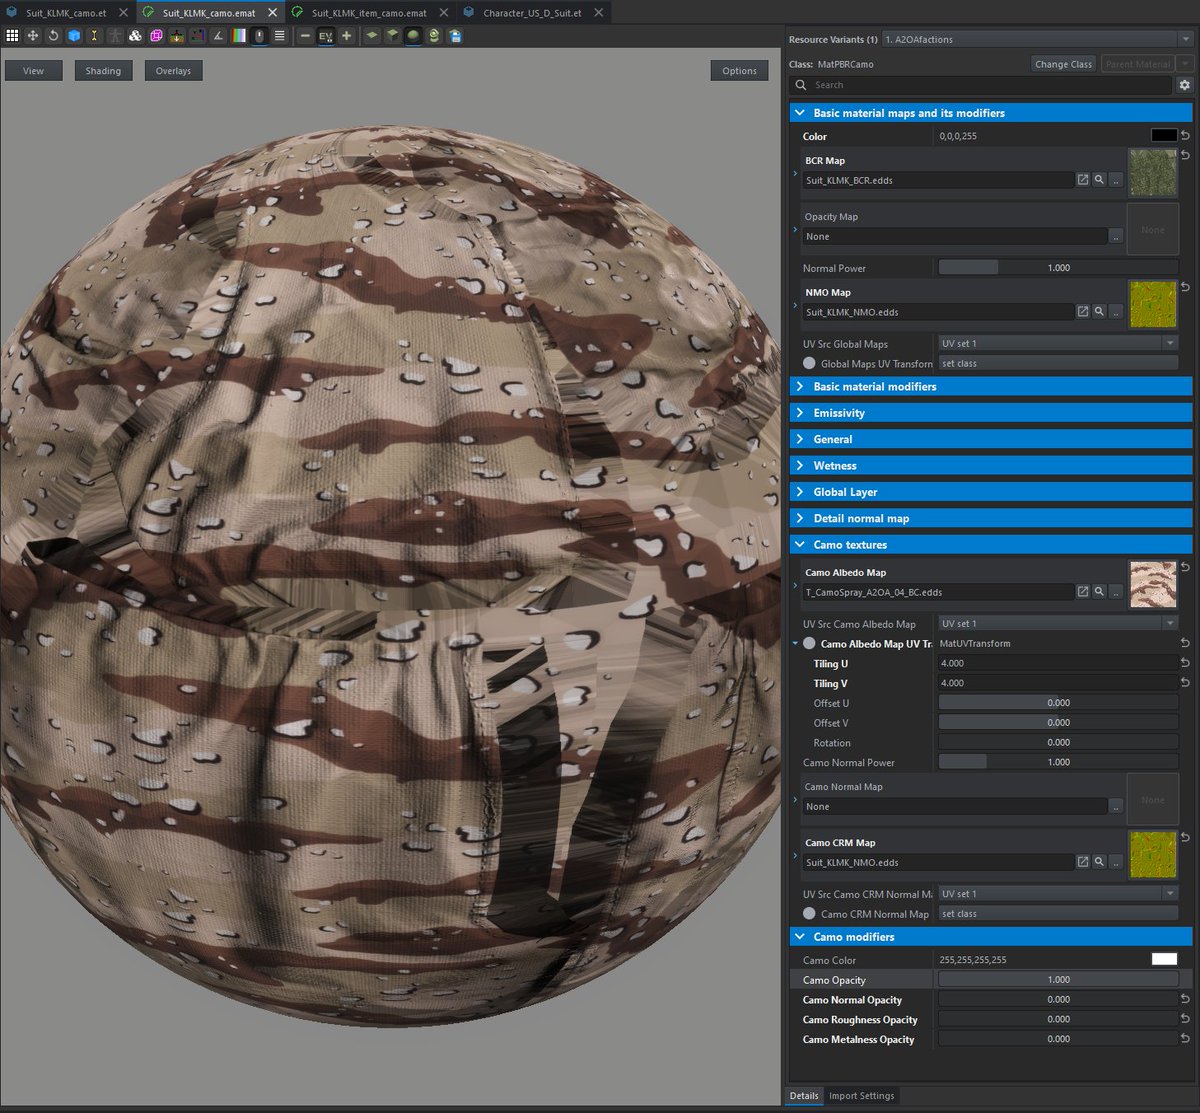Open the View menu in the viewport
This screenshot has height=1113, width=1200.
pyautogui.click(x=34, y=71)
